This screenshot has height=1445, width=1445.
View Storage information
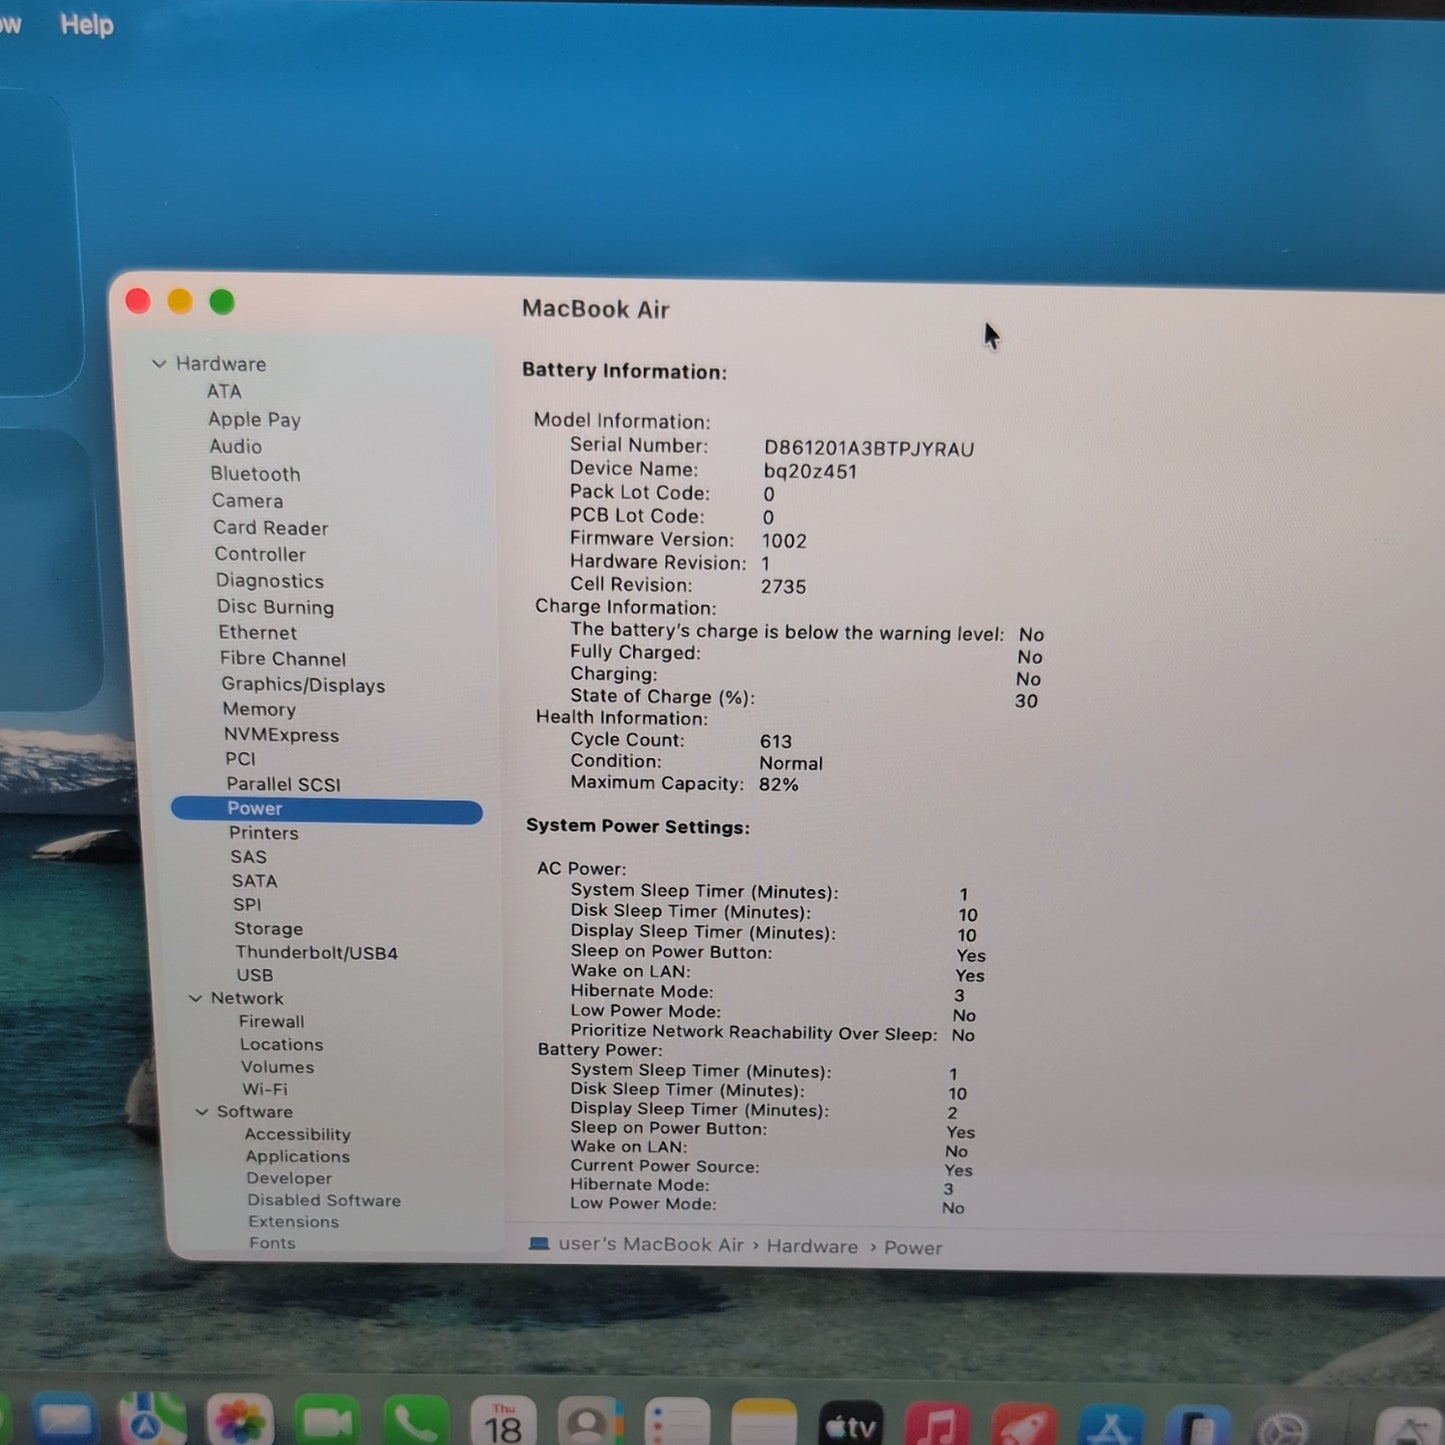268,929
